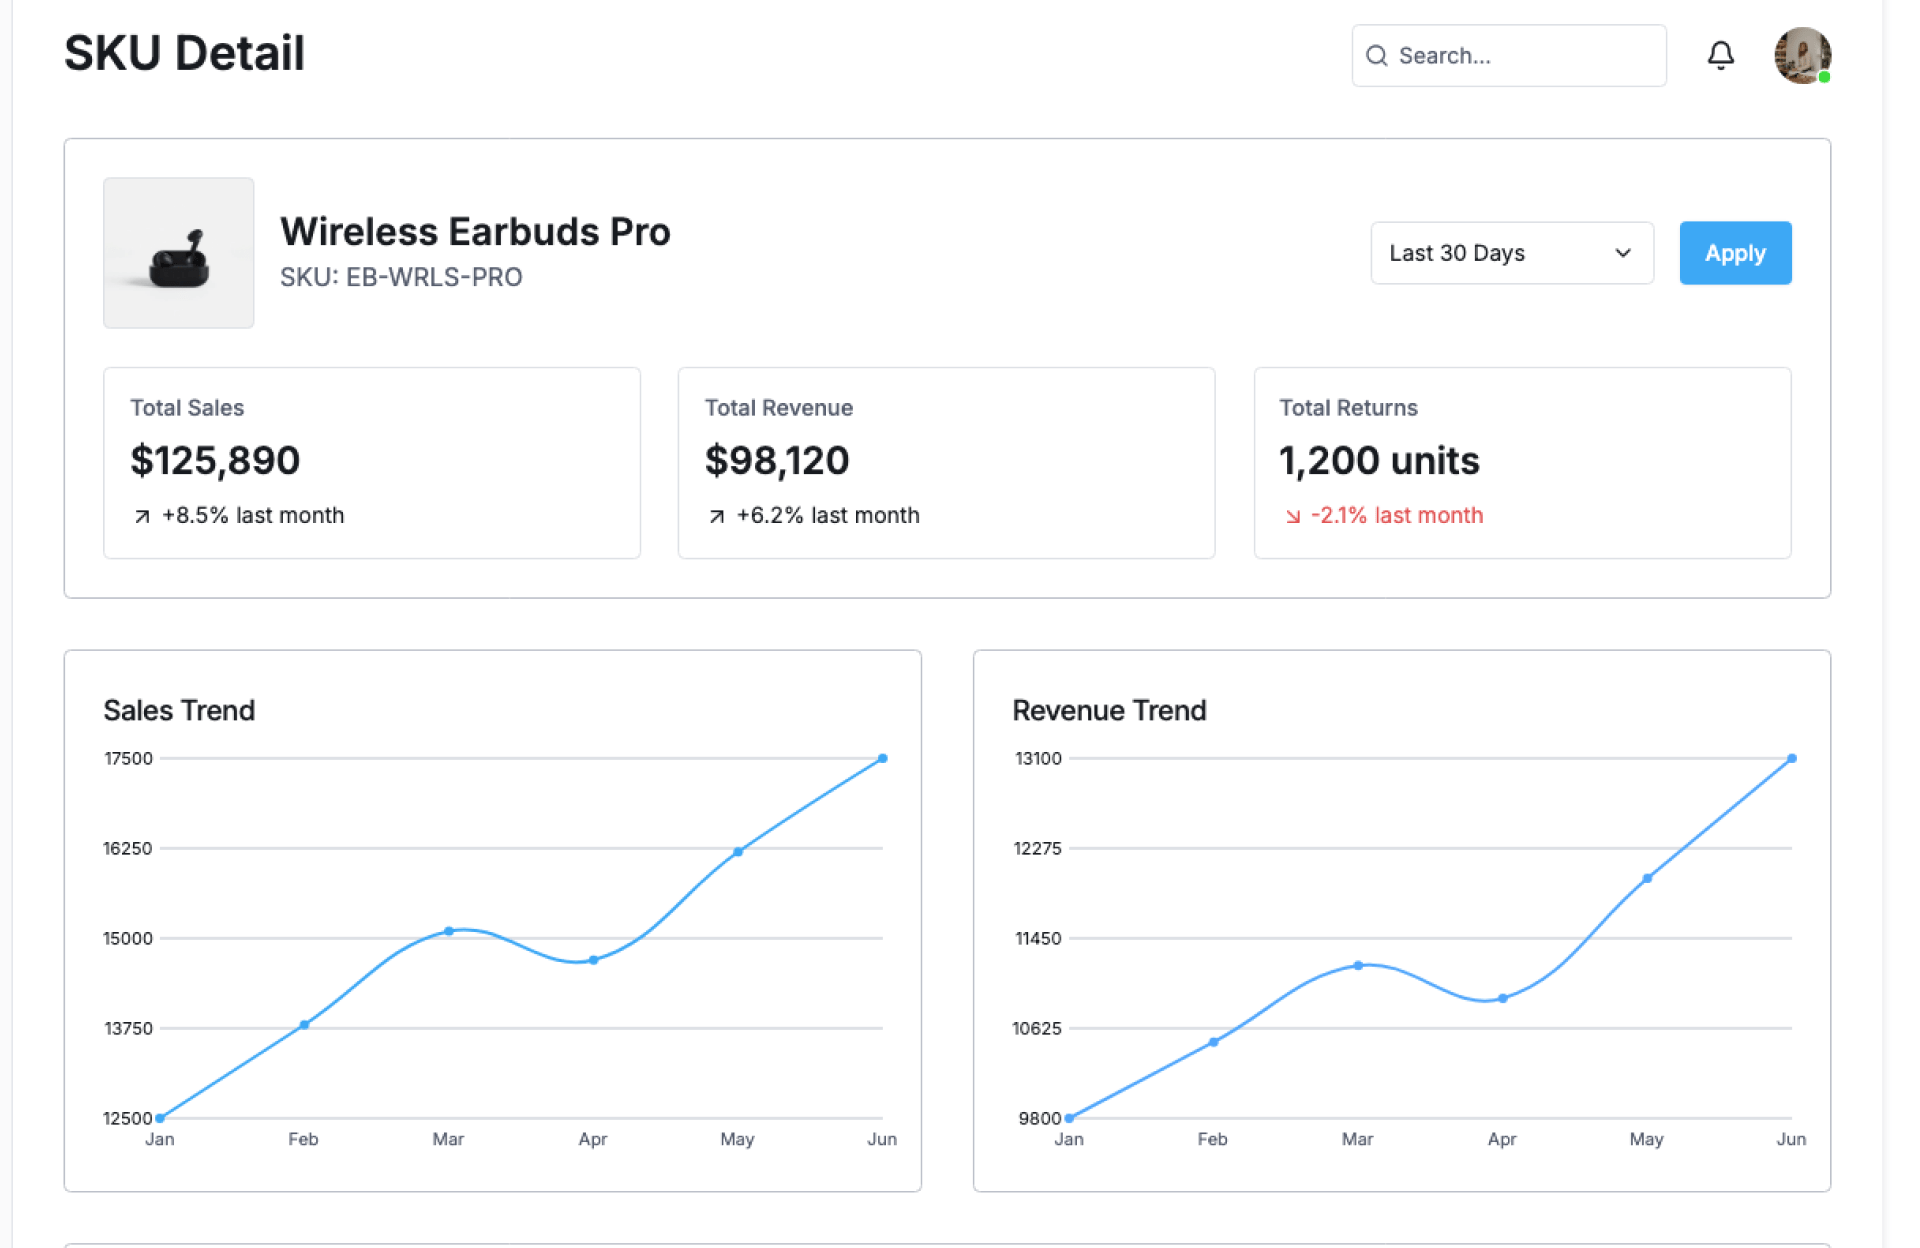
Task: Click the Apr data point on Revenue Trend
Action: coord(1502,998)
